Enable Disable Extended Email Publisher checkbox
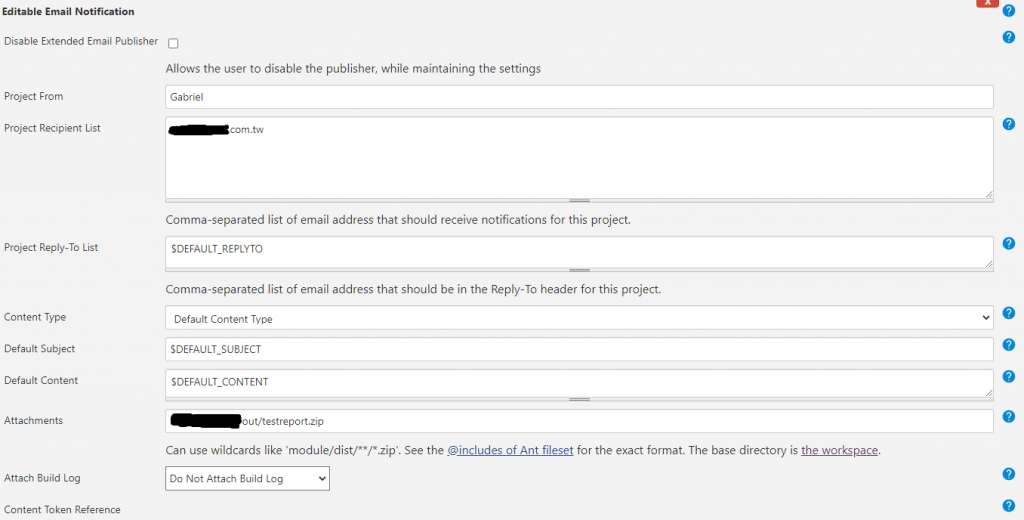1024x520 pixels. pyautogui.click(x=173, y=43)
